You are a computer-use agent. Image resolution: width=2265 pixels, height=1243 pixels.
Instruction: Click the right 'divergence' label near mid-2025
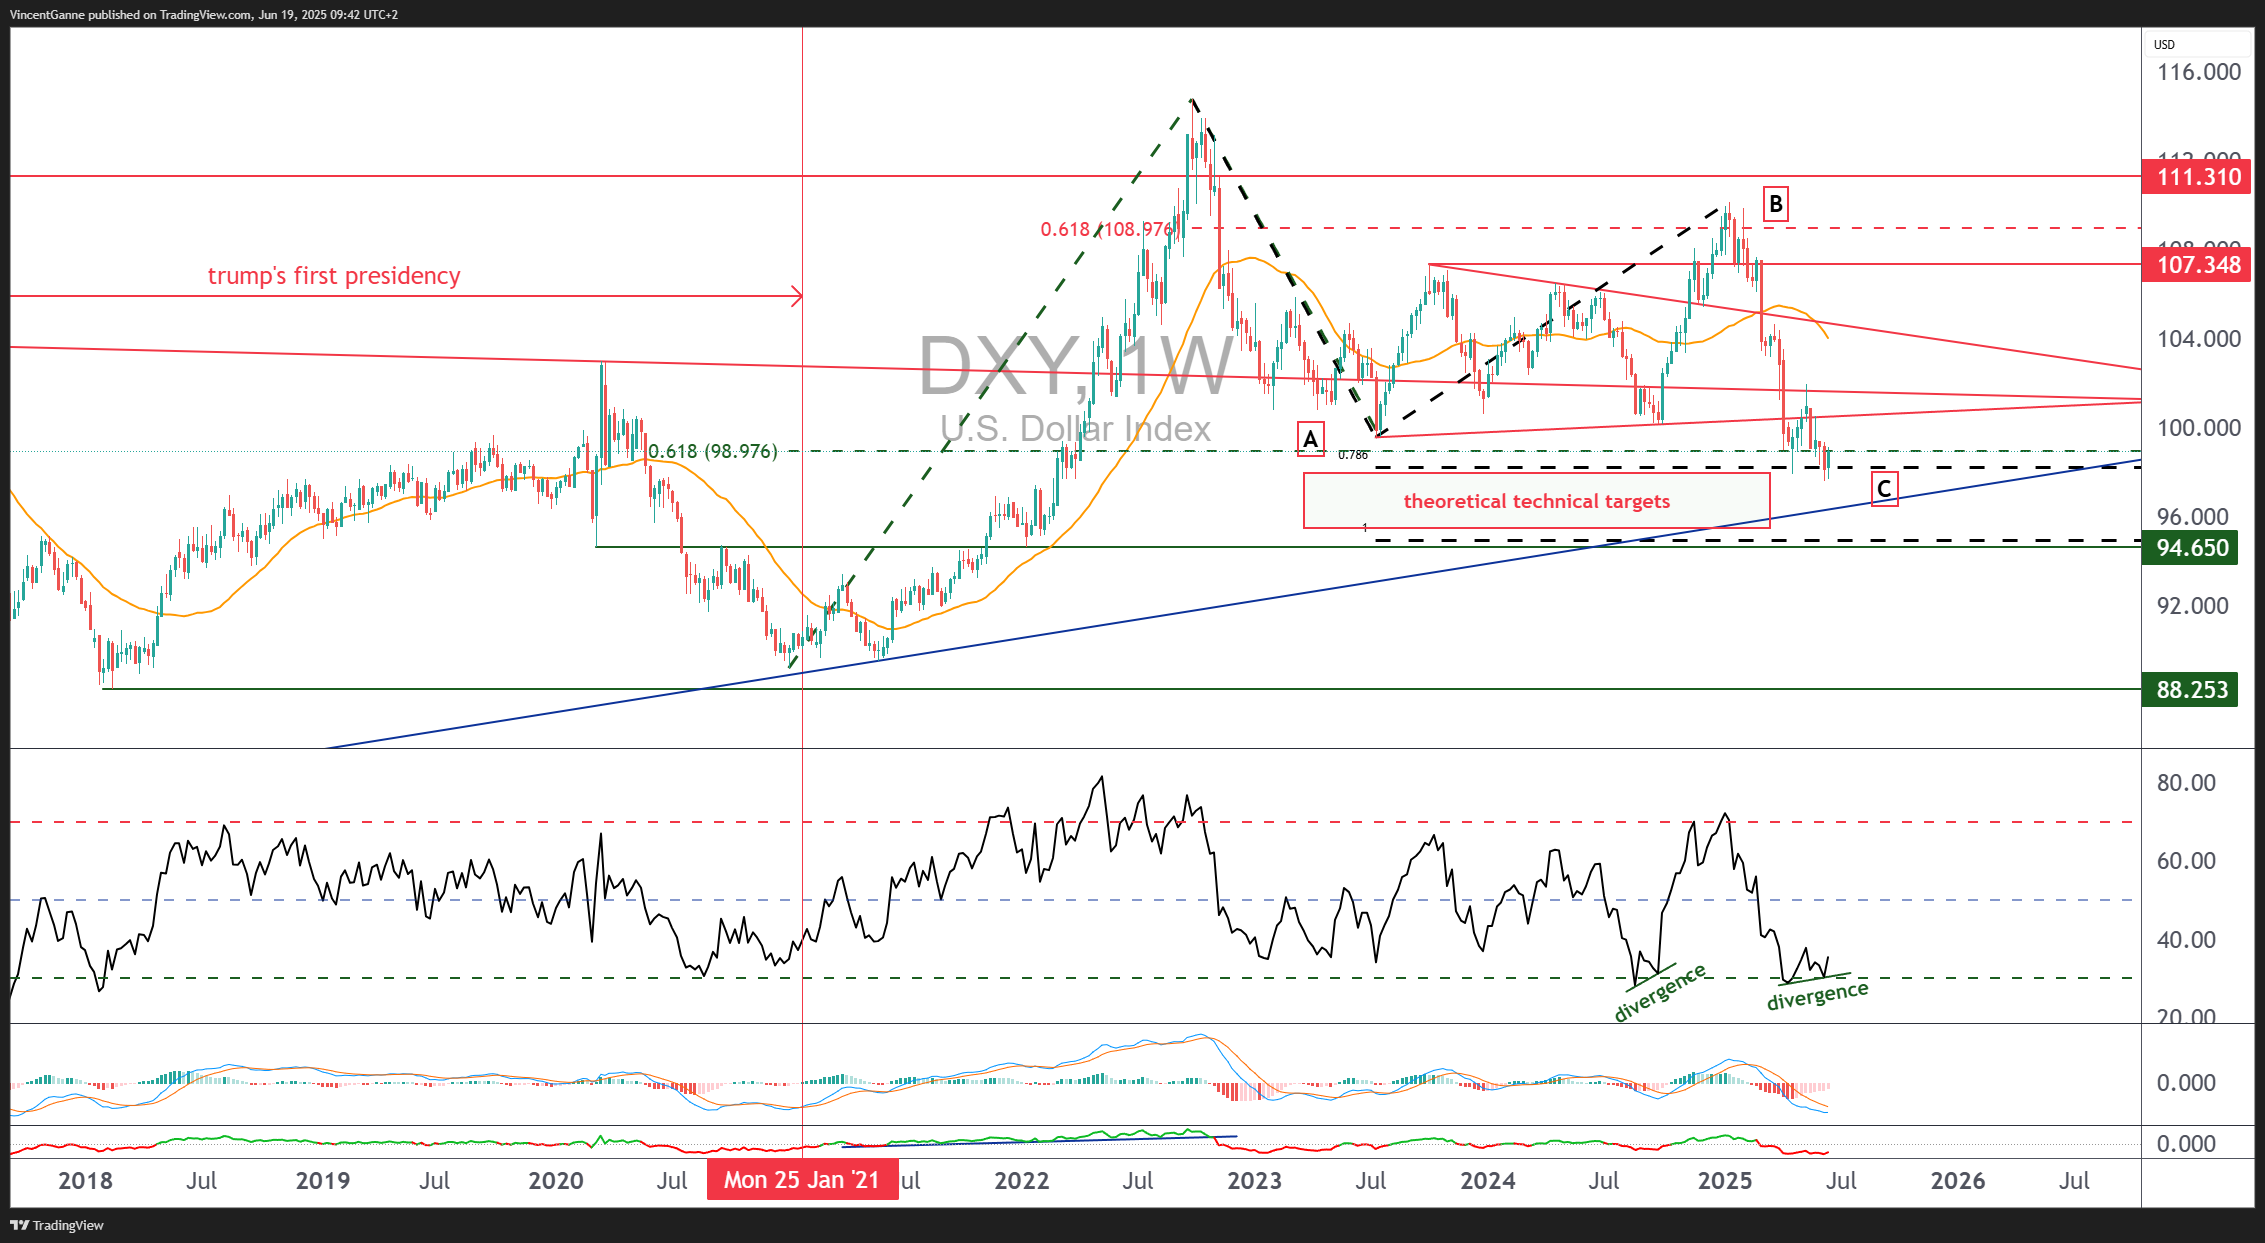pyautogui.click(x=1818, y=995)
